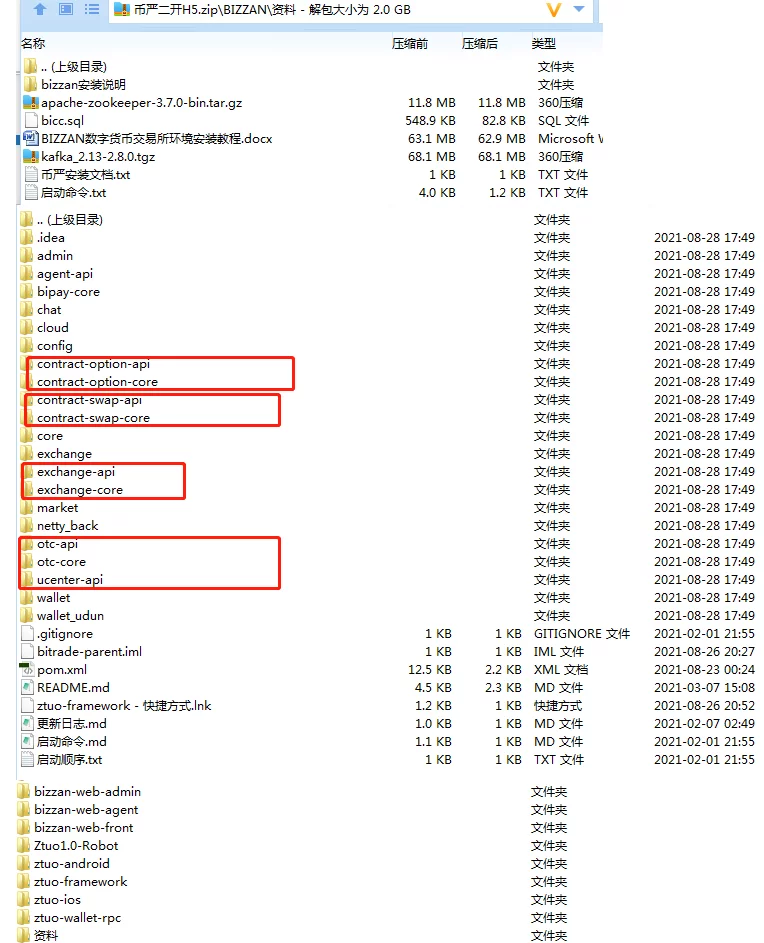Viewport: 764px width, 943px height.
Task: Select the pom.xml file icon
Action: coord(26,669)
